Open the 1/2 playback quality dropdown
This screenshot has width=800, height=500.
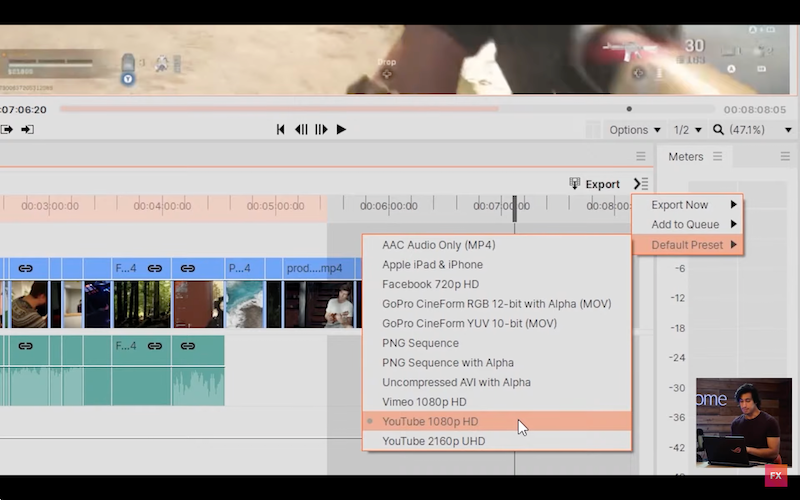pyautogui.click(x=687, y=130)
